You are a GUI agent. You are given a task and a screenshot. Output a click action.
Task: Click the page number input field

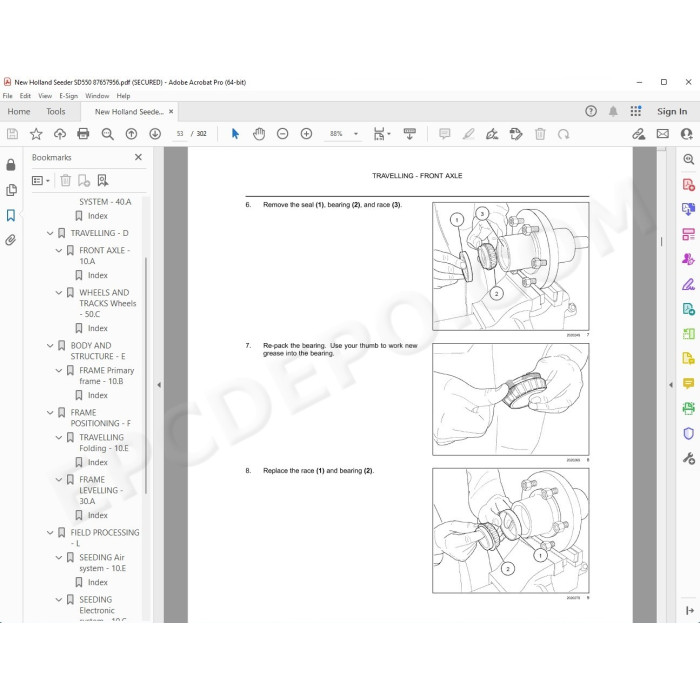[180, 134]
